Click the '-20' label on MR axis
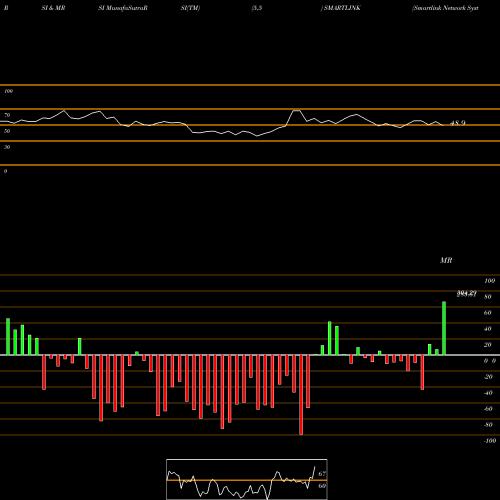The width and height of the screenshot is (500, 500). pyautogui.click(x=488, y=377)
